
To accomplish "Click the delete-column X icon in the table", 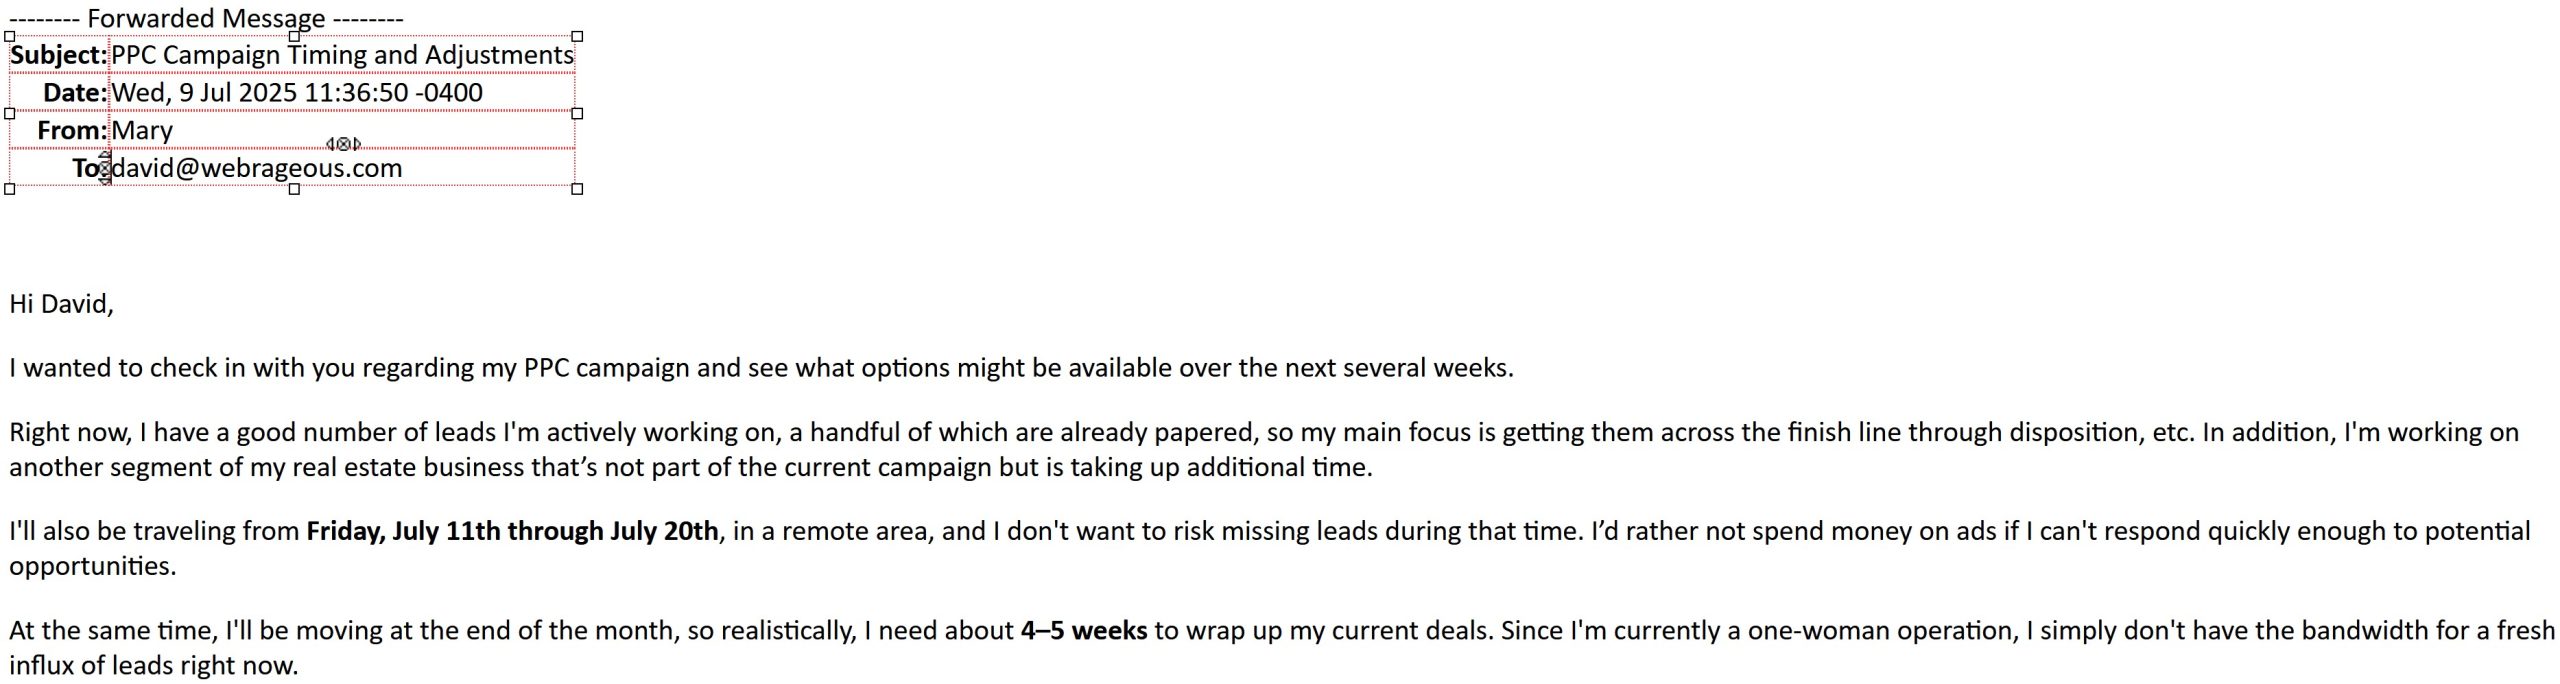I will click(343, 144).
